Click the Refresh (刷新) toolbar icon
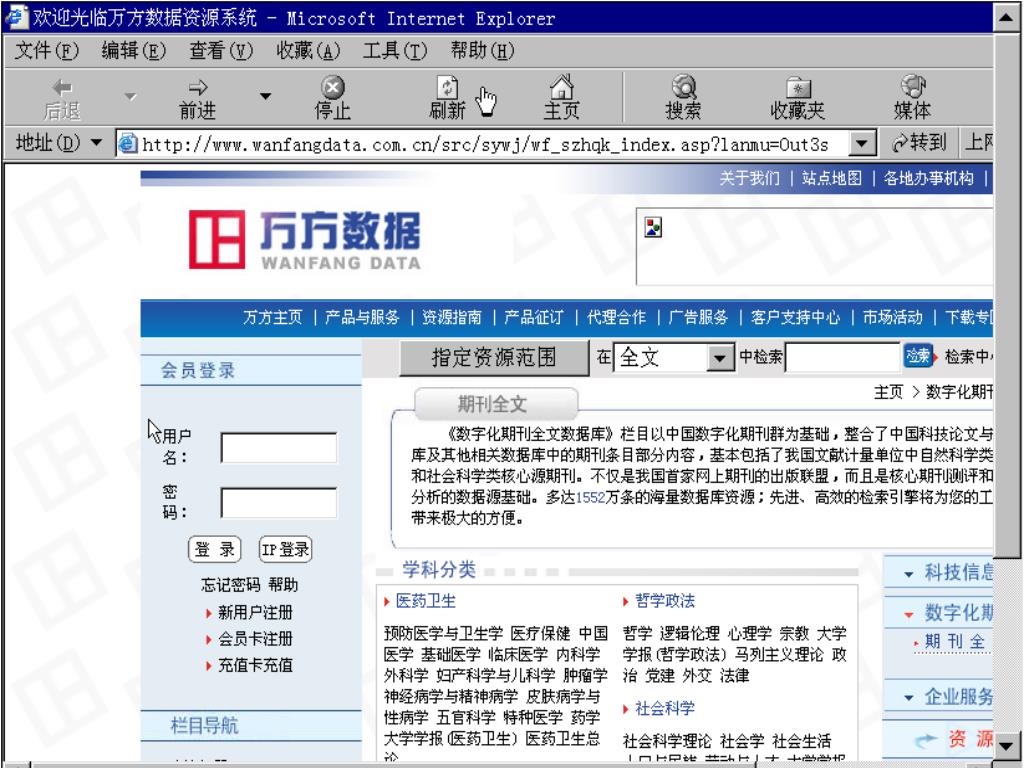1024x768 pixels. pos(447,87)
